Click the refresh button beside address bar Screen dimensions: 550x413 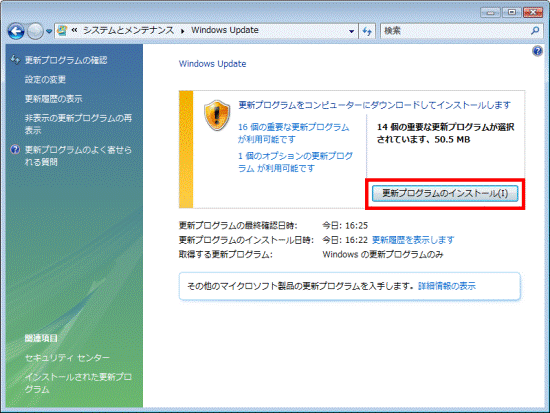[x=367, y=31]
